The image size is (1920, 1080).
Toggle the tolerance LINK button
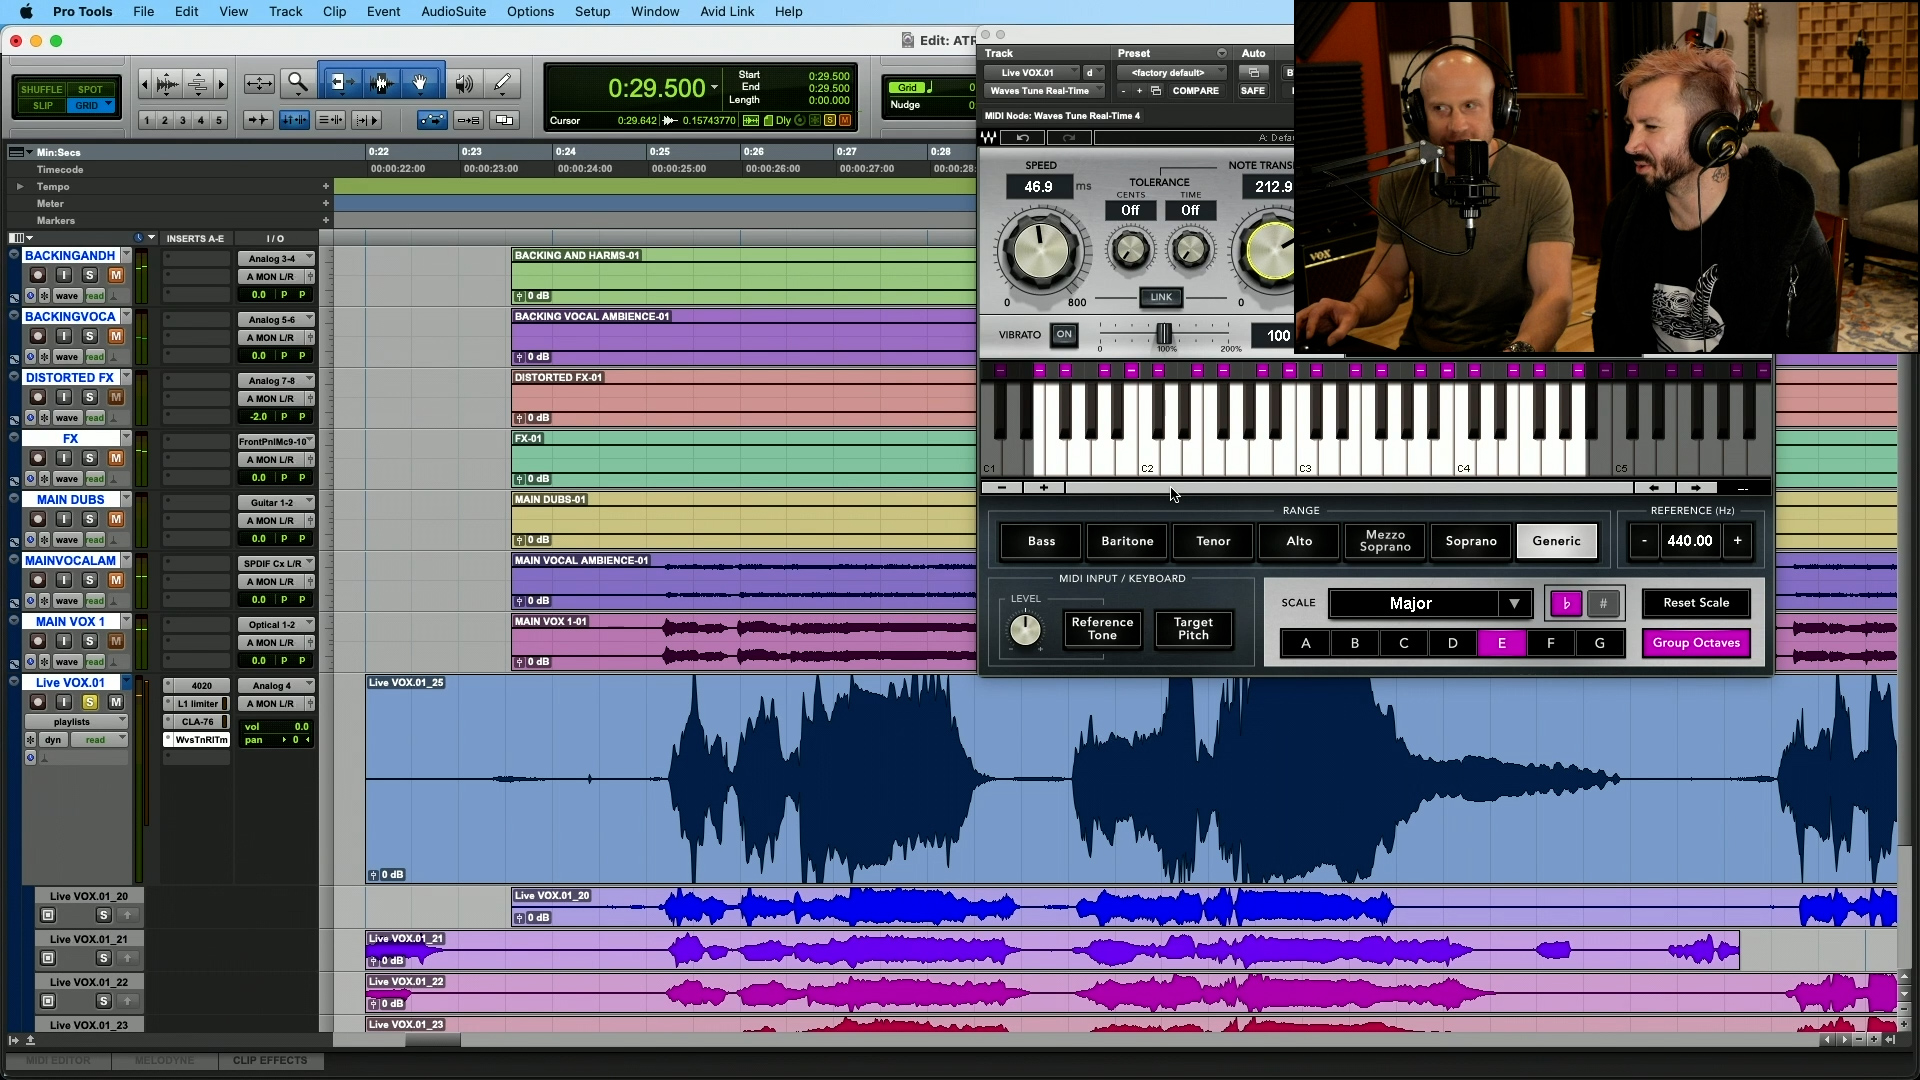pos(1161,297)
